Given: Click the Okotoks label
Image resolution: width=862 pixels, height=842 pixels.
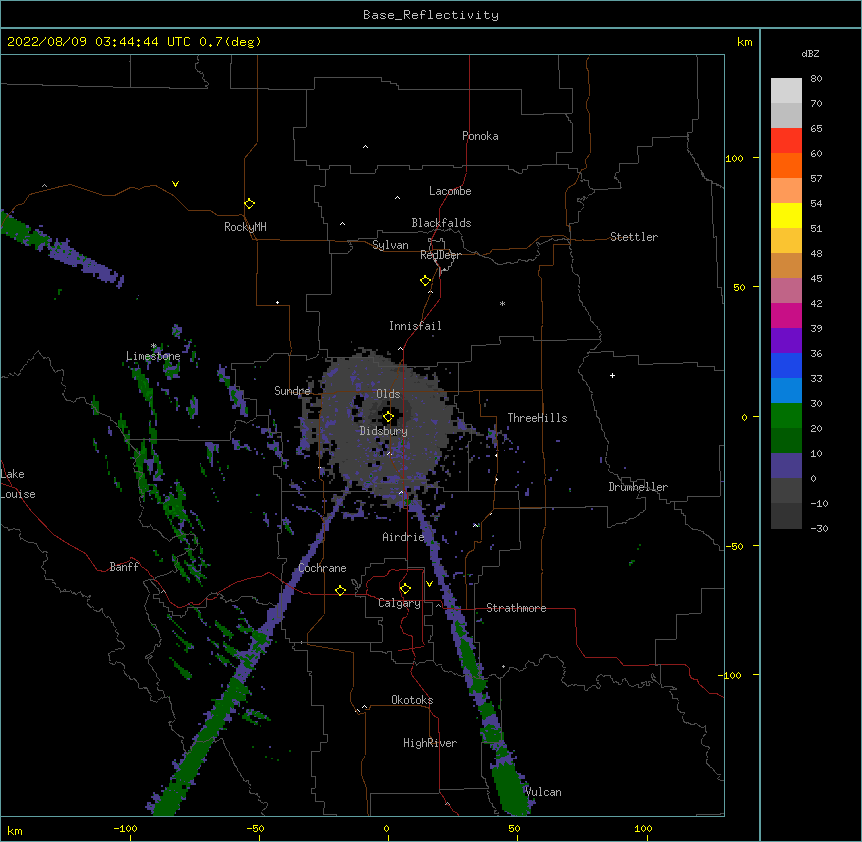Looking at the screenshot, I should click(x=412, y=700).
